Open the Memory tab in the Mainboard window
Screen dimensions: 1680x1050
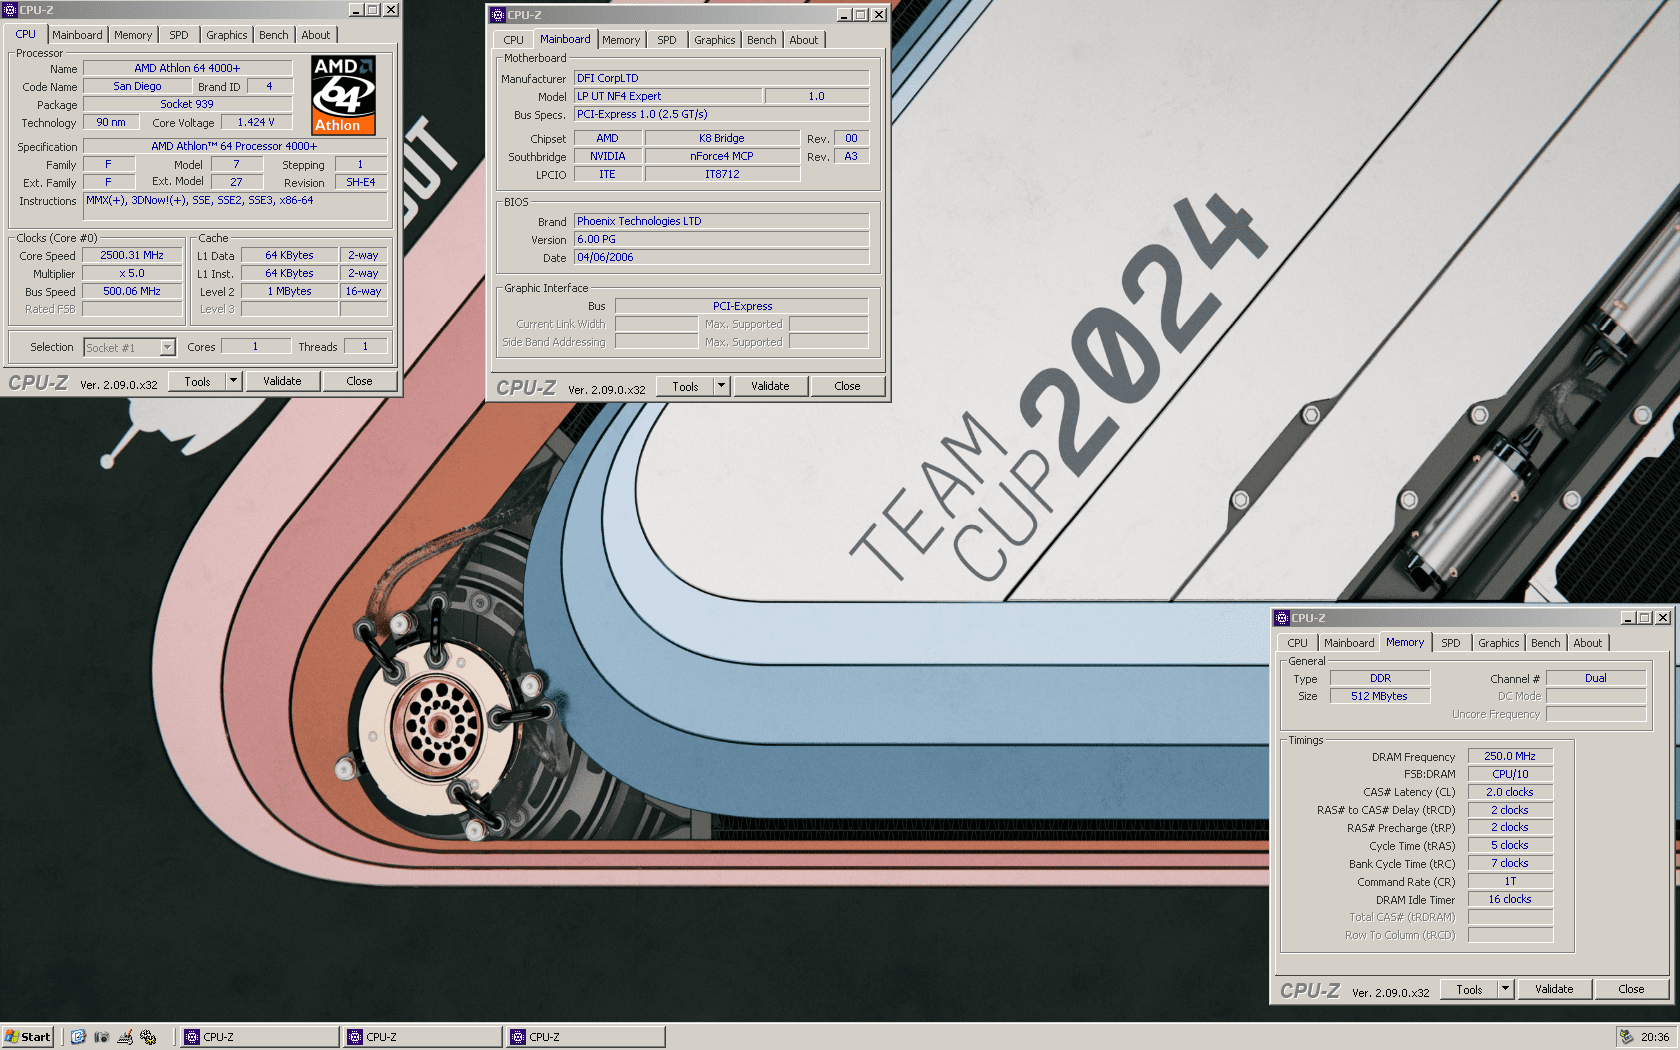click(621, 40)
